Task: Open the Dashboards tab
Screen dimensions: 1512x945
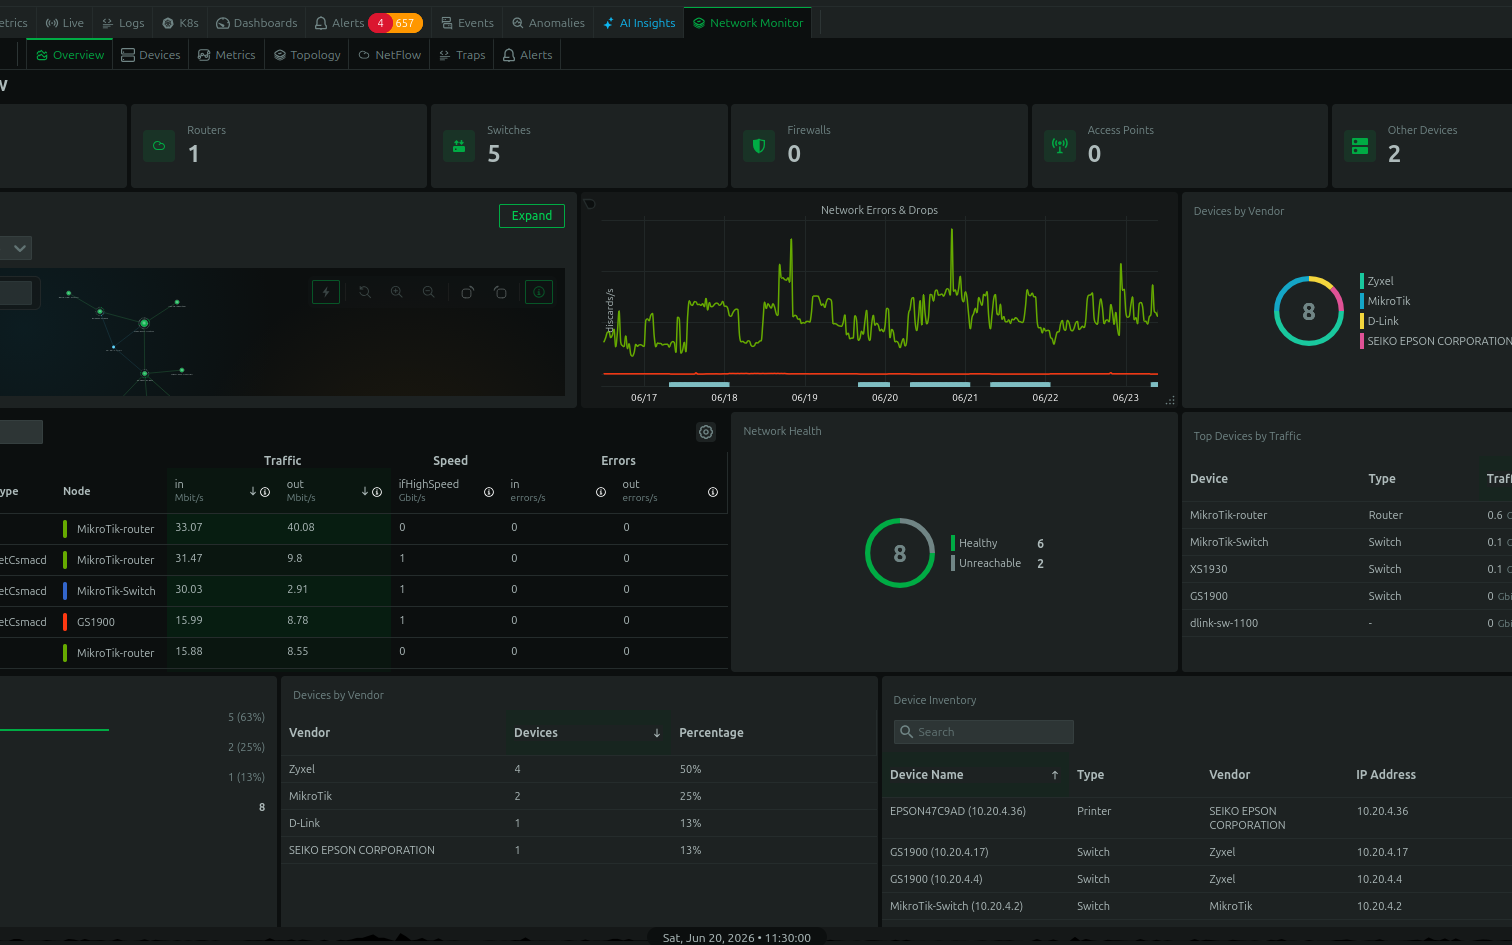Action: click(x=257, y=23)
